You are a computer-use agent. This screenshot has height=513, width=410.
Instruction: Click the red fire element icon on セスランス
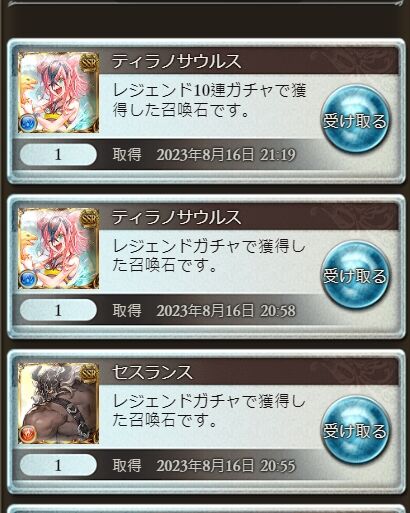click(28, 434)
